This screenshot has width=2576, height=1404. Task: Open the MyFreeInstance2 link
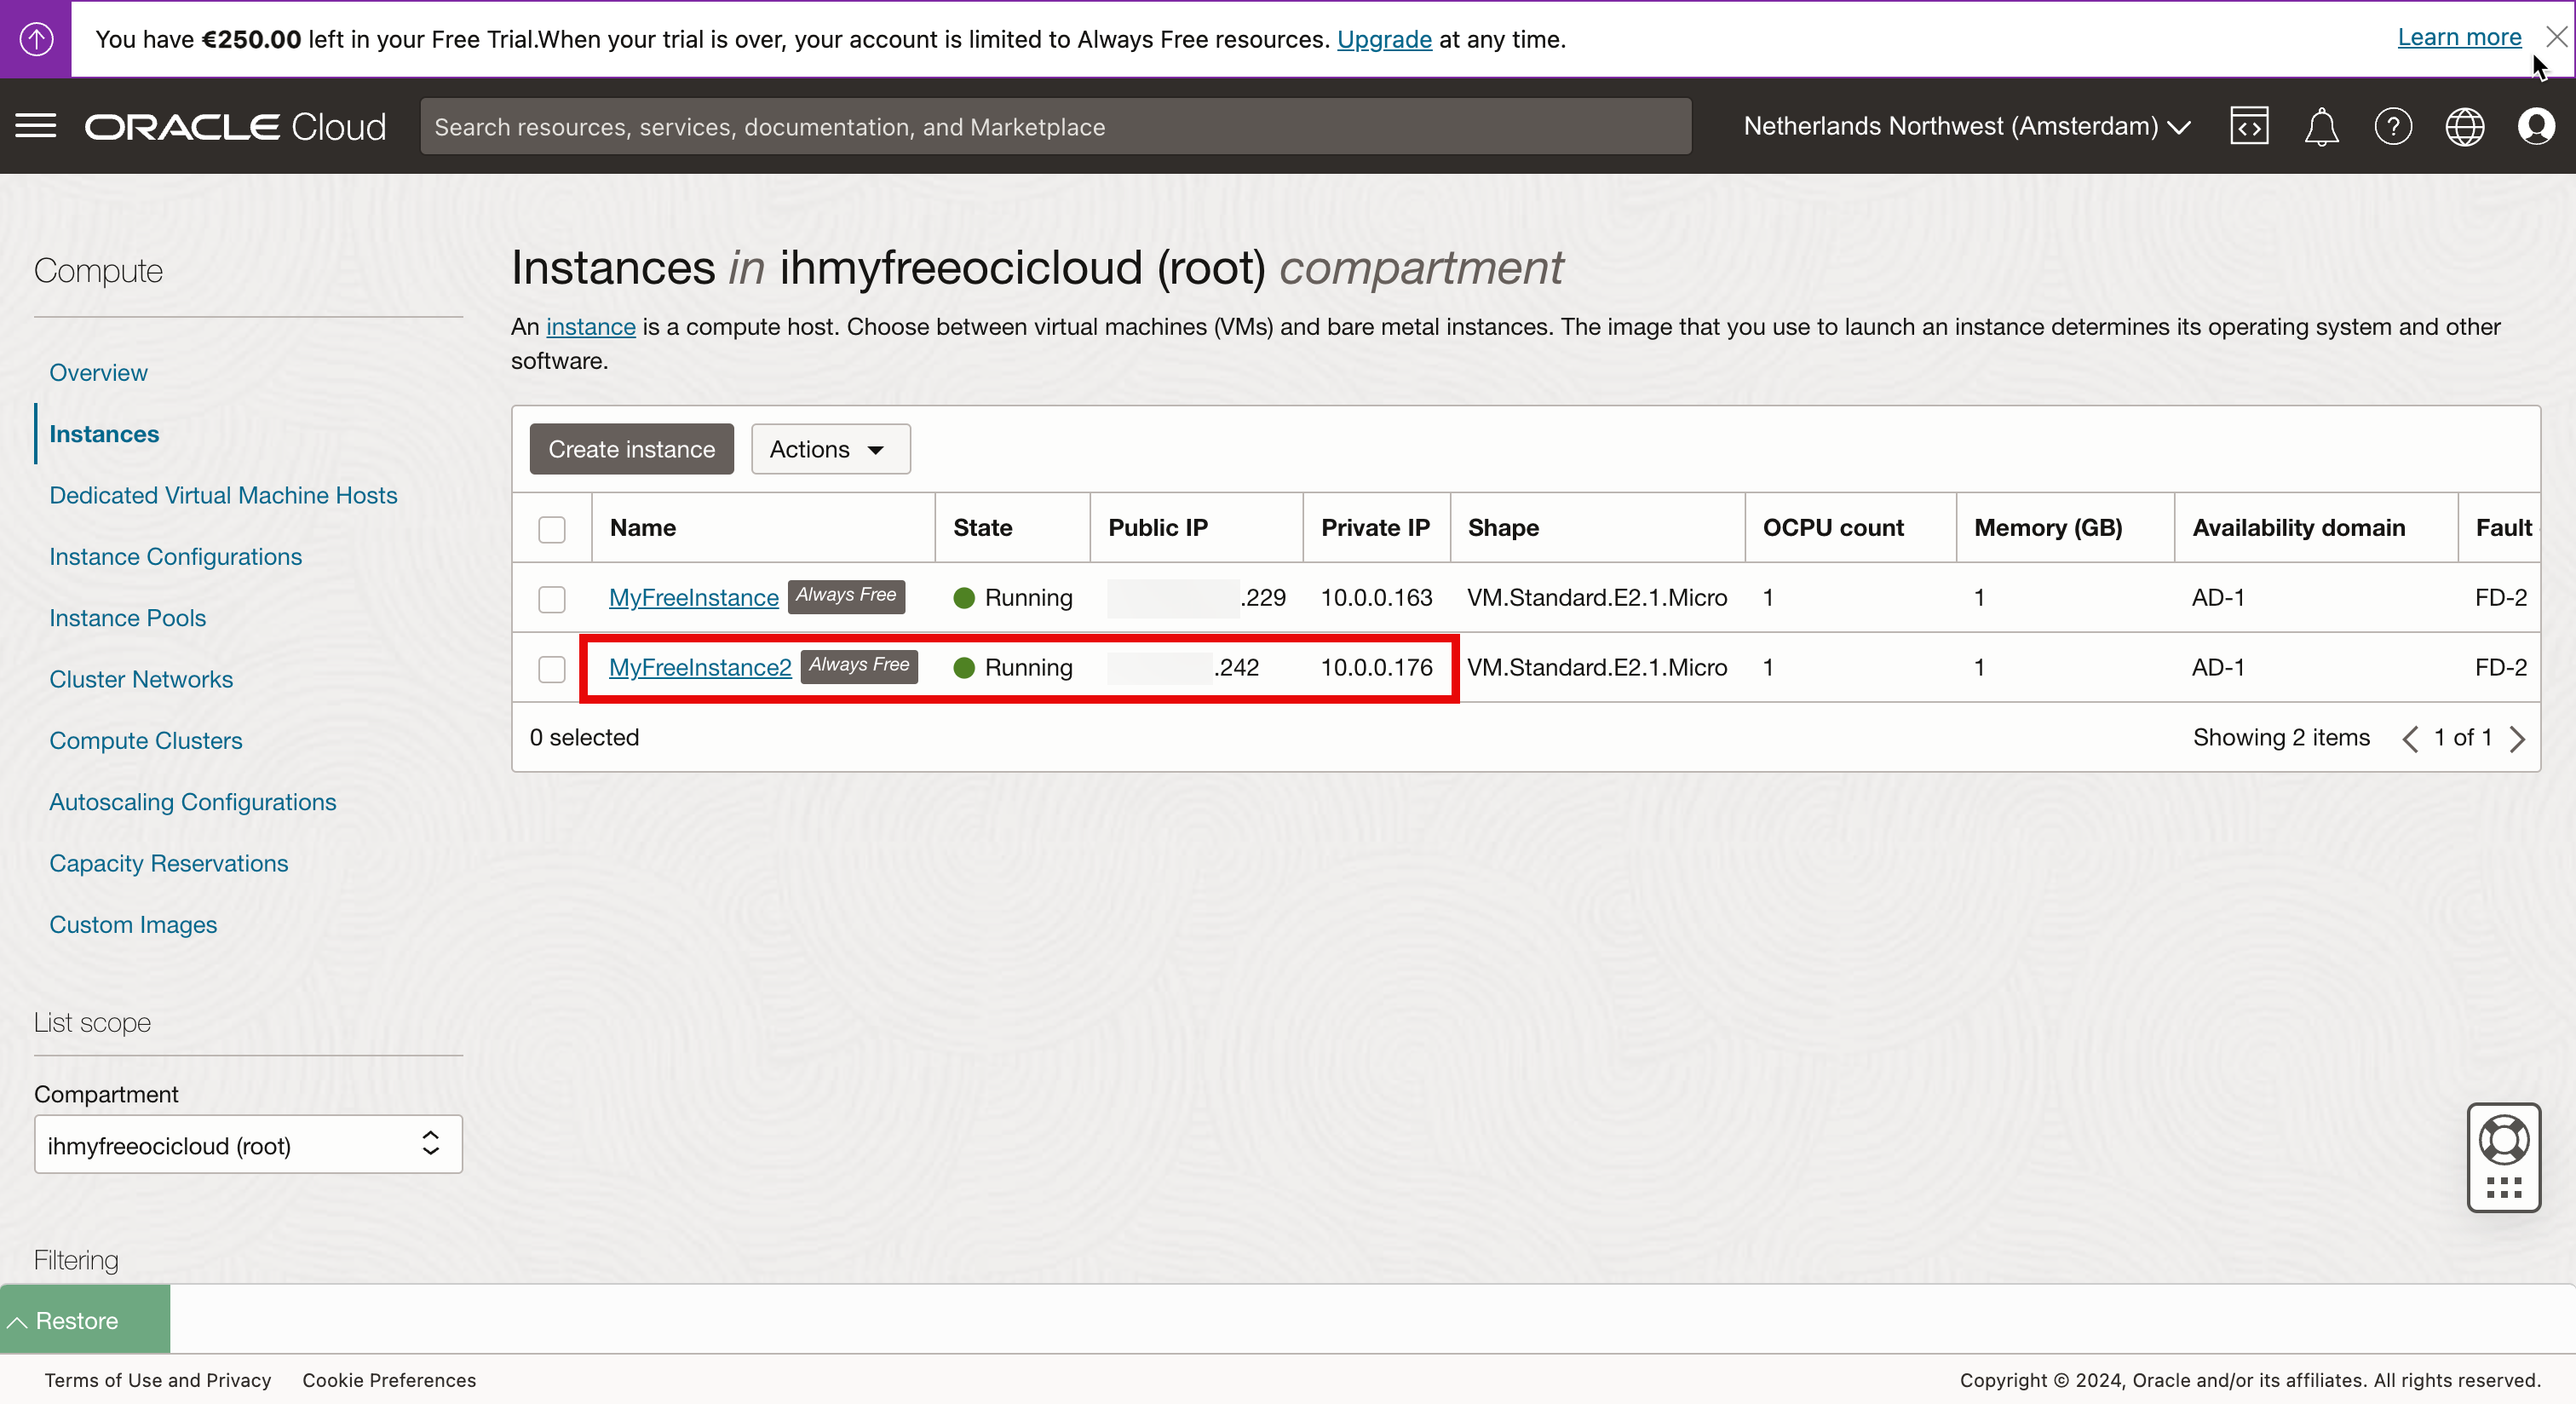[x=700, y=667]
